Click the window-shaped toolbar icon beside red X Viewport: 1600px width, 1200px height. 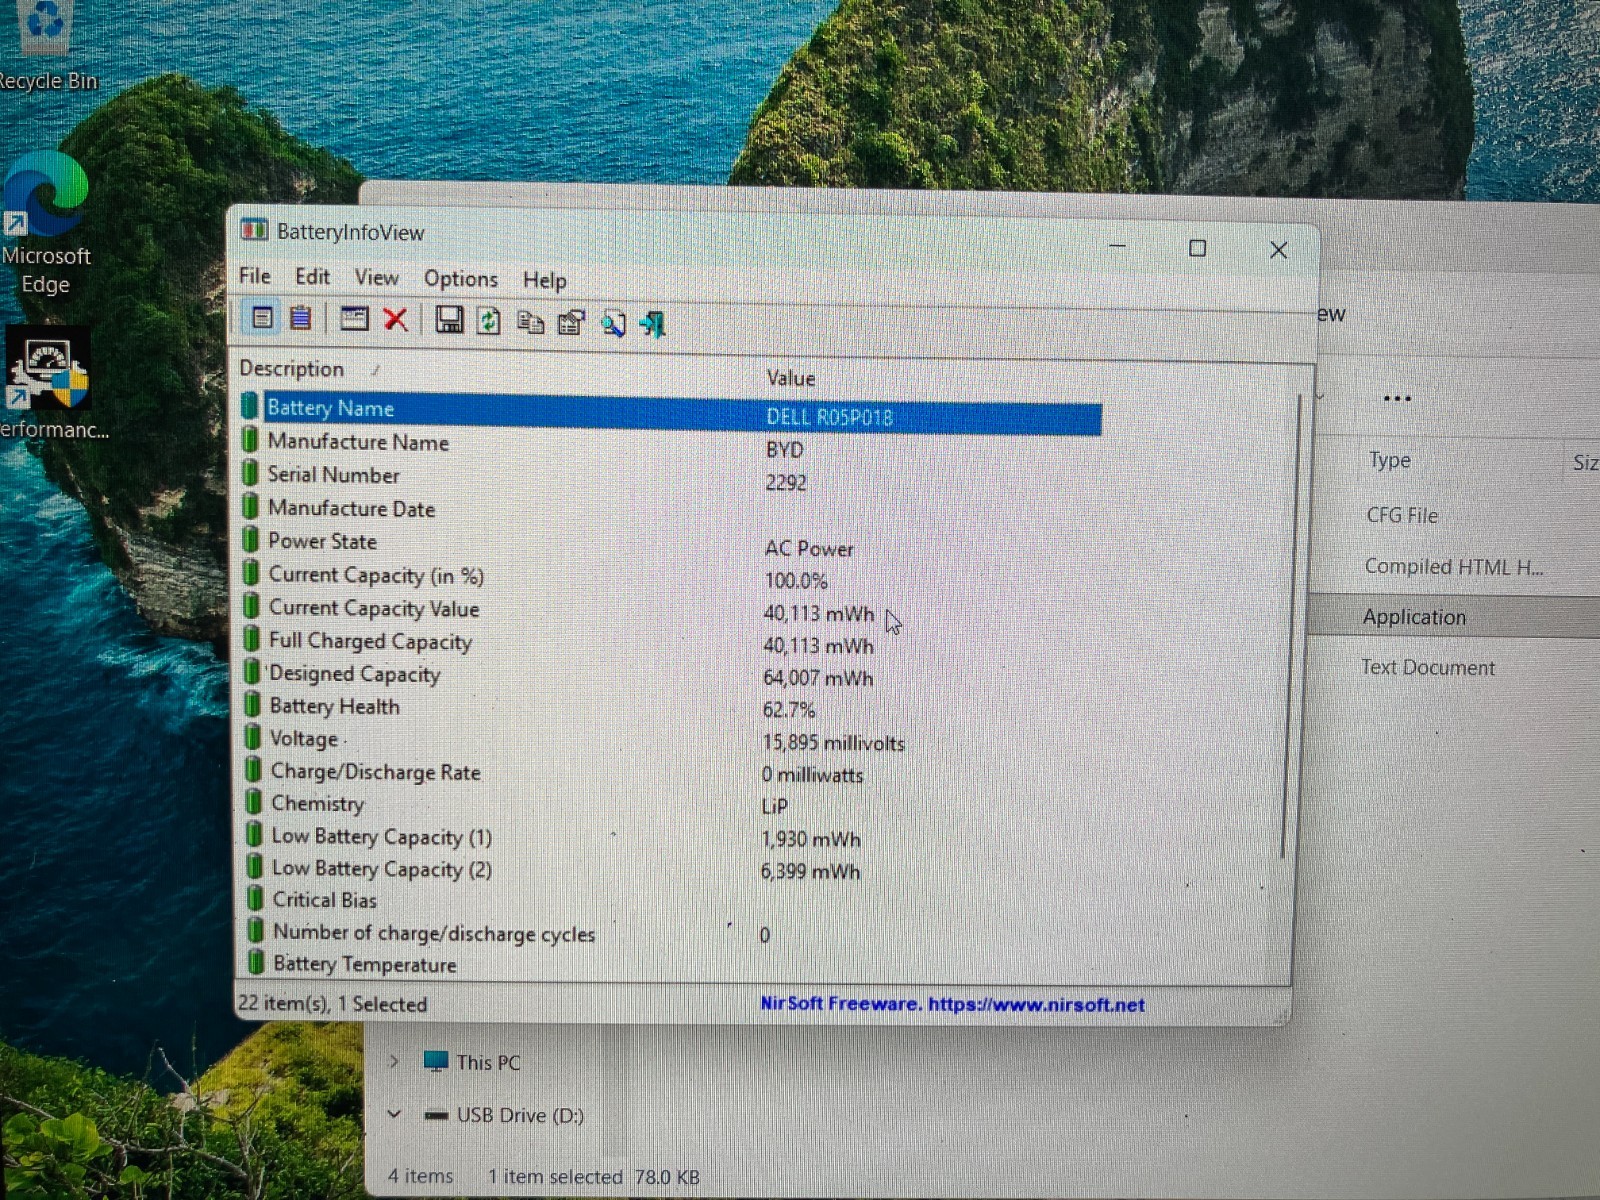coord(354,319)
